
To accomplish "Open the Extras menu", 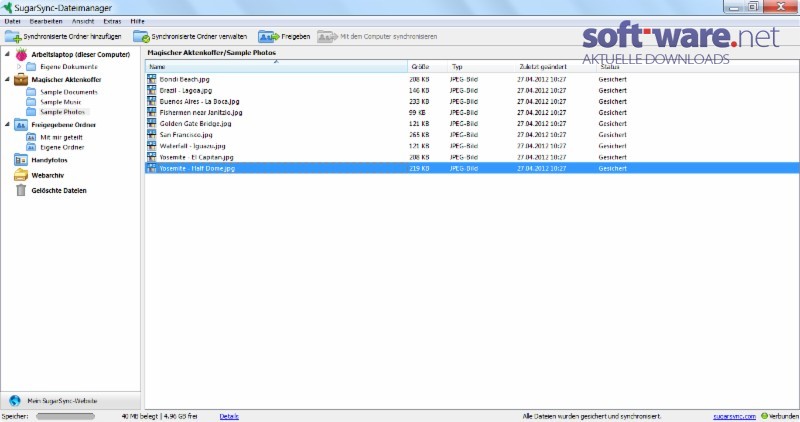I will (x=112, y=21).
